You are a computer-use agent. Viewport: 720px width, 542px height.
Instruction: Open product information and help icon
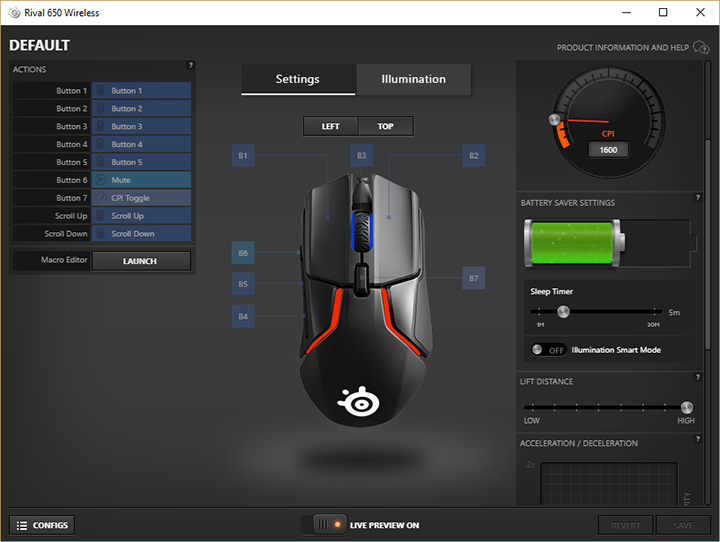click(702, 47)
